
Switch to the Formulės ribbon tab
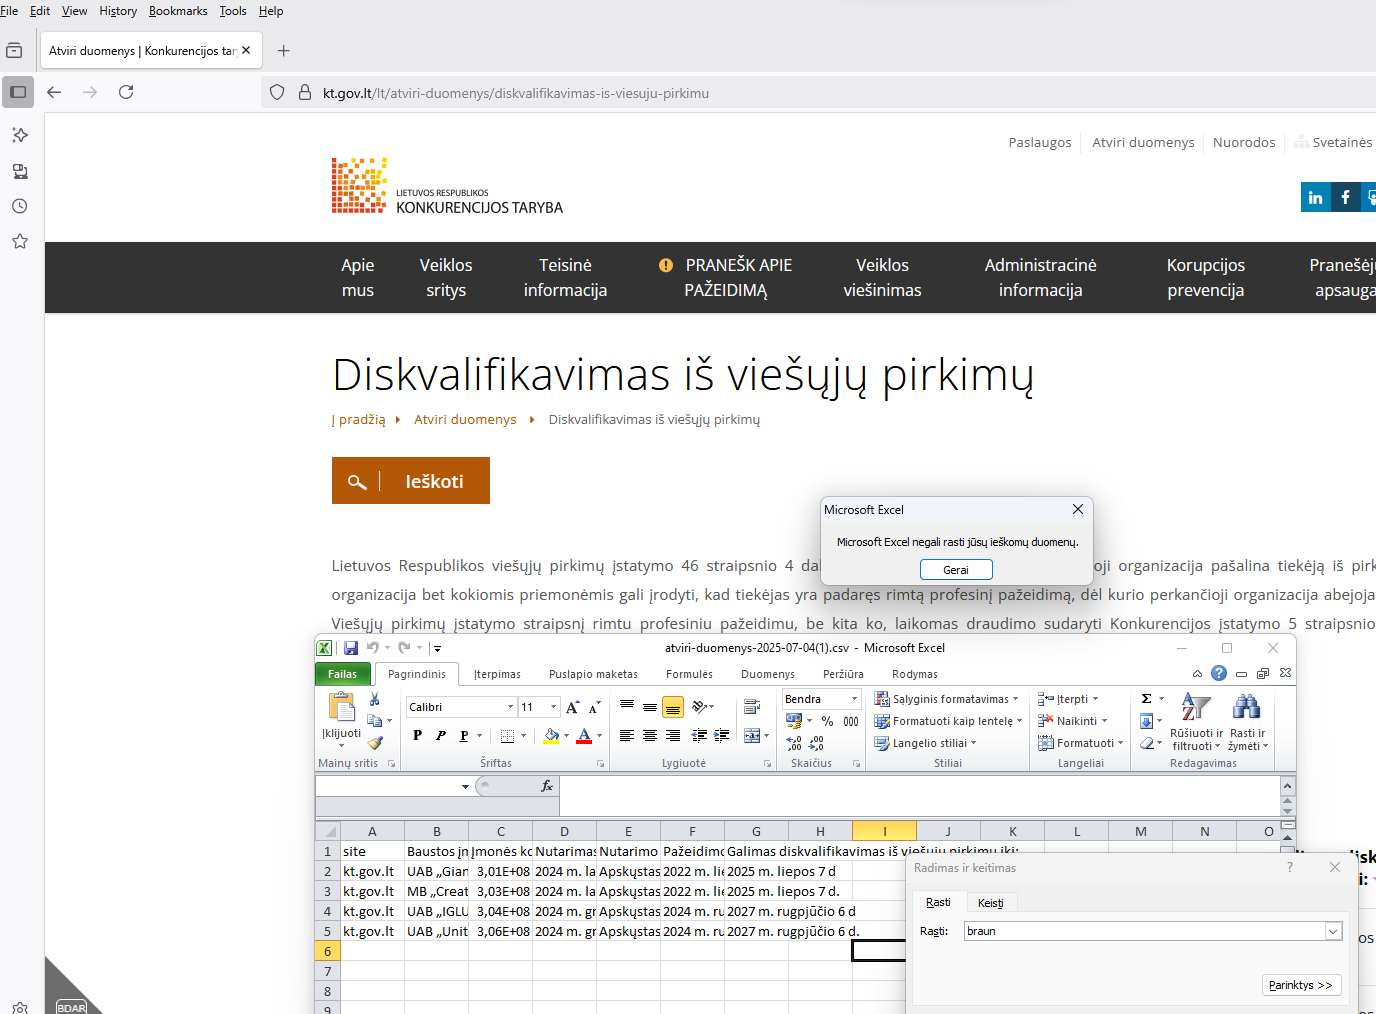pyautogui.click(x=689, y=674)
